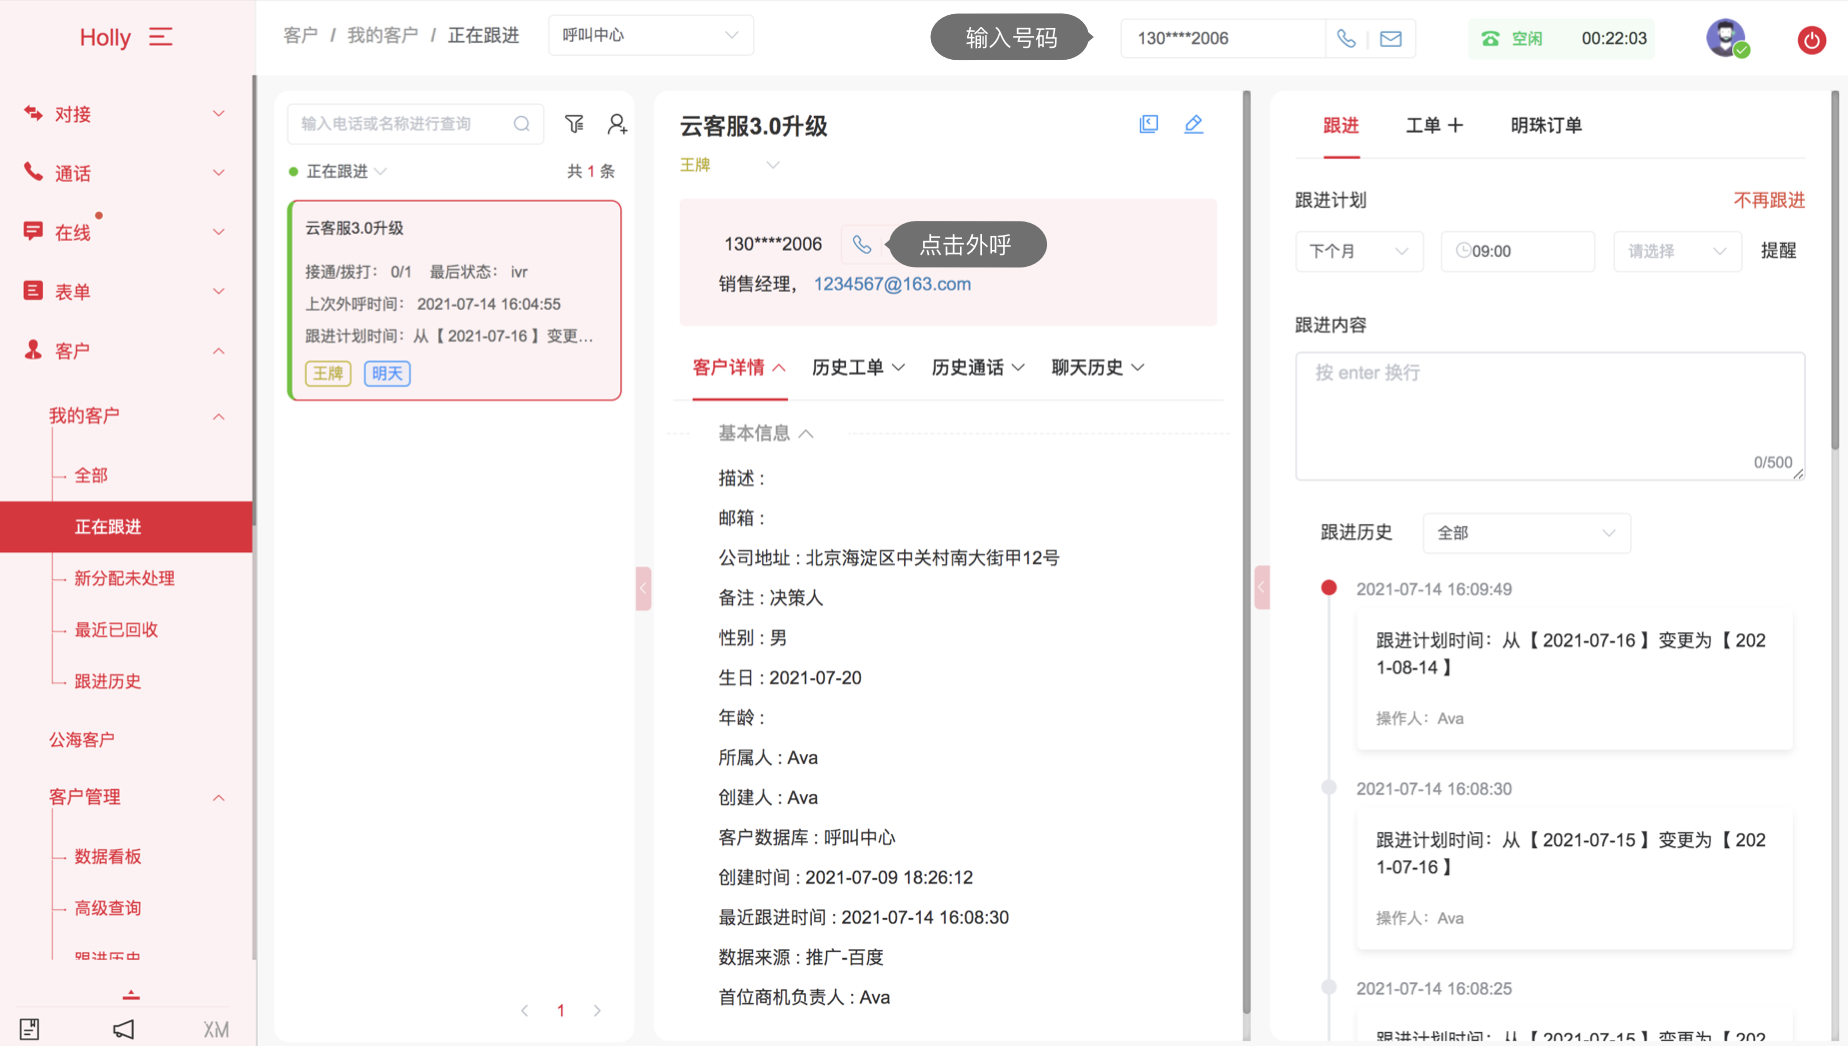Open the filter icon in customer list
The image size is (1848, 1046).
click(574, 124)
